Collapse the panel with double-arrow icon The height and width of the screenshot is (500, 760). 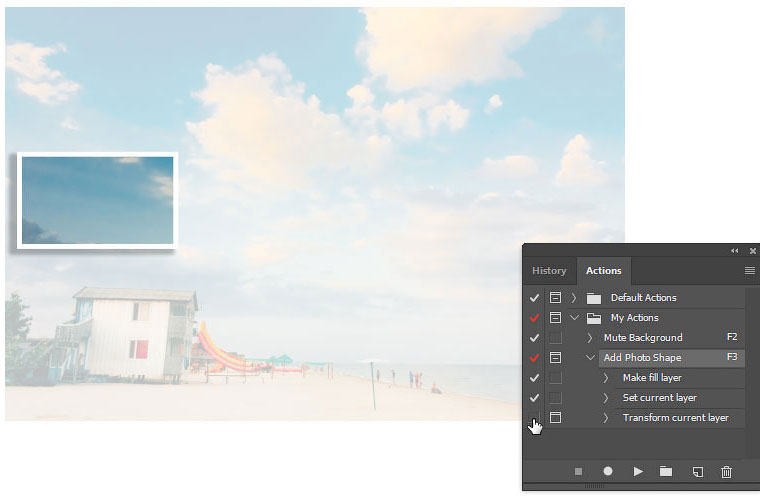coord(734,250)
